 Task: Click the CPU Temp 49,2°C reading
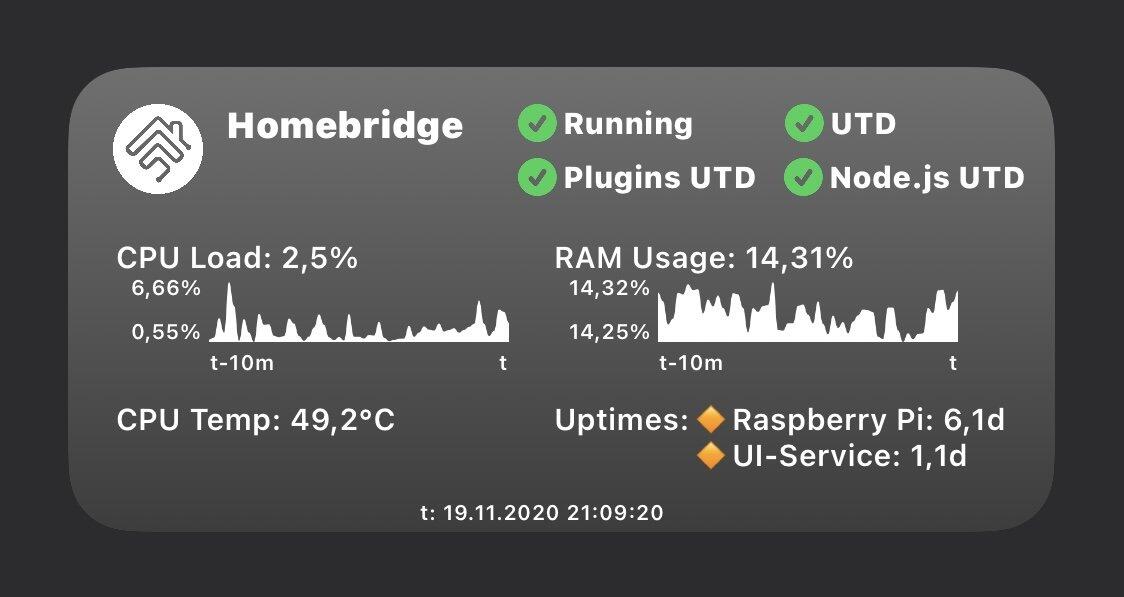pos(256,420)
